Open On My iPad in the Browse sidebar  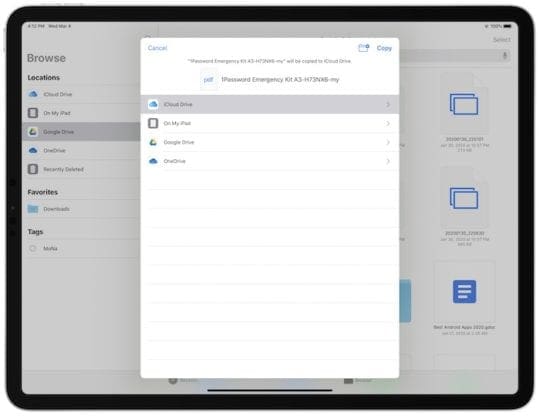81,113
